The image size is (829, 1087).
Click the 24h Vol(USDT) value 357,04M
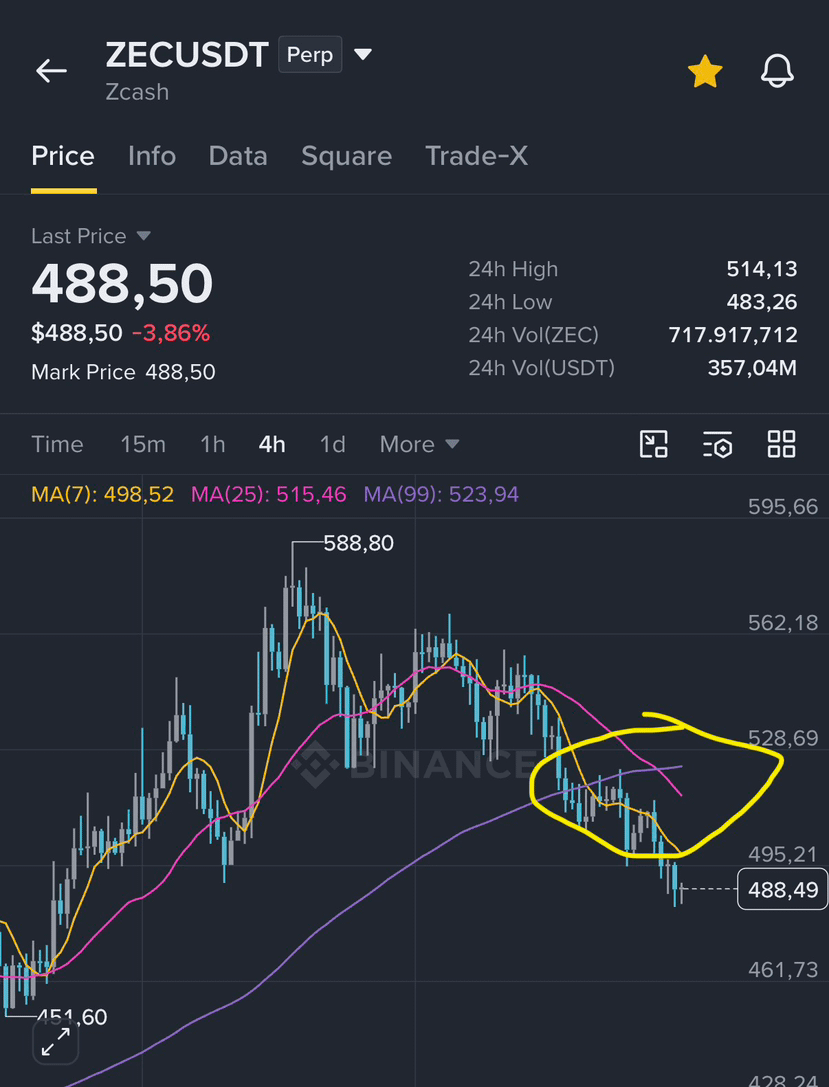click(752, 367)
